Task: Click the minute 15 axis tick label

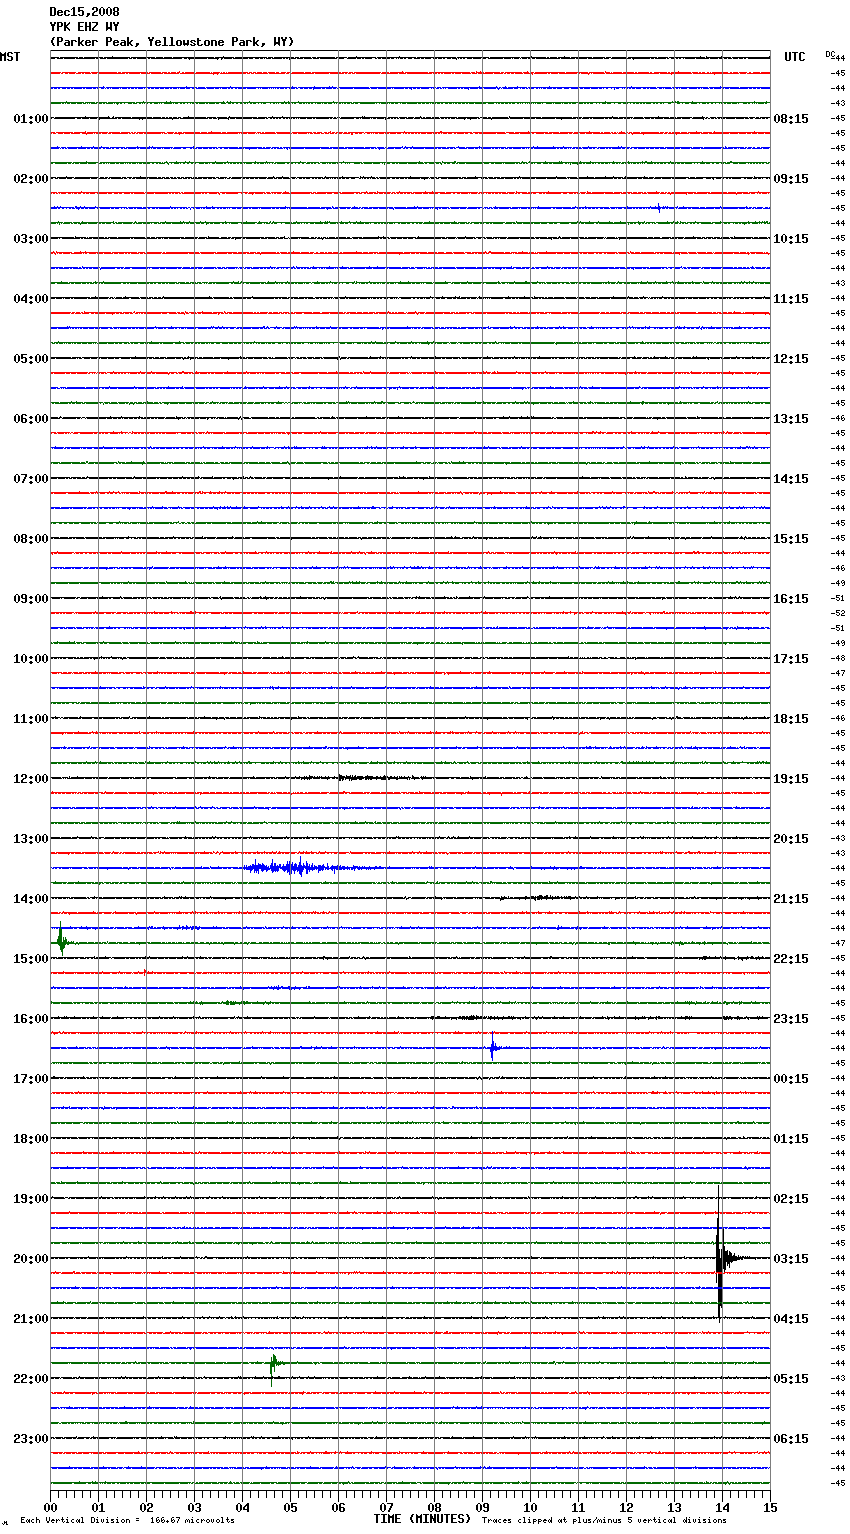Action: (770, 1507)
